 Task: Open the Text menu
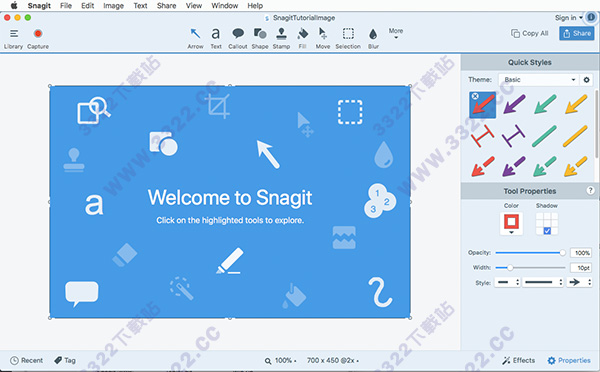(140, 5)
